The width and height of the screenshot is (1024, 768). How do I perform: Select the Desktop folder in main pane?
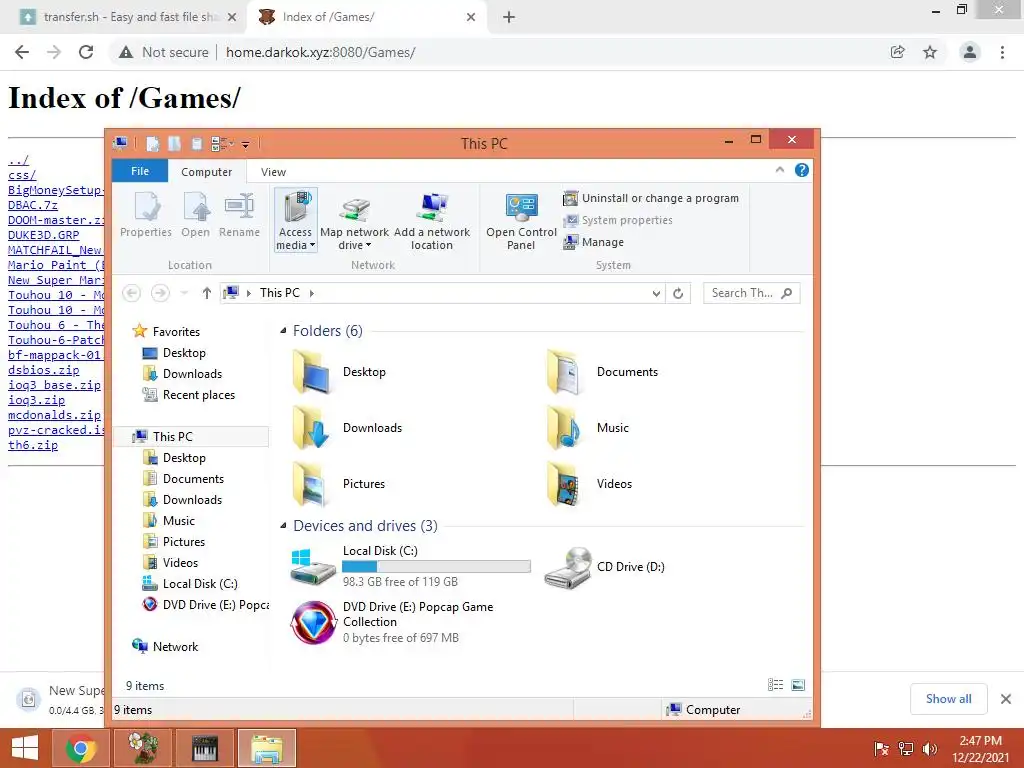pyautogui.click(x=340, y=372)
